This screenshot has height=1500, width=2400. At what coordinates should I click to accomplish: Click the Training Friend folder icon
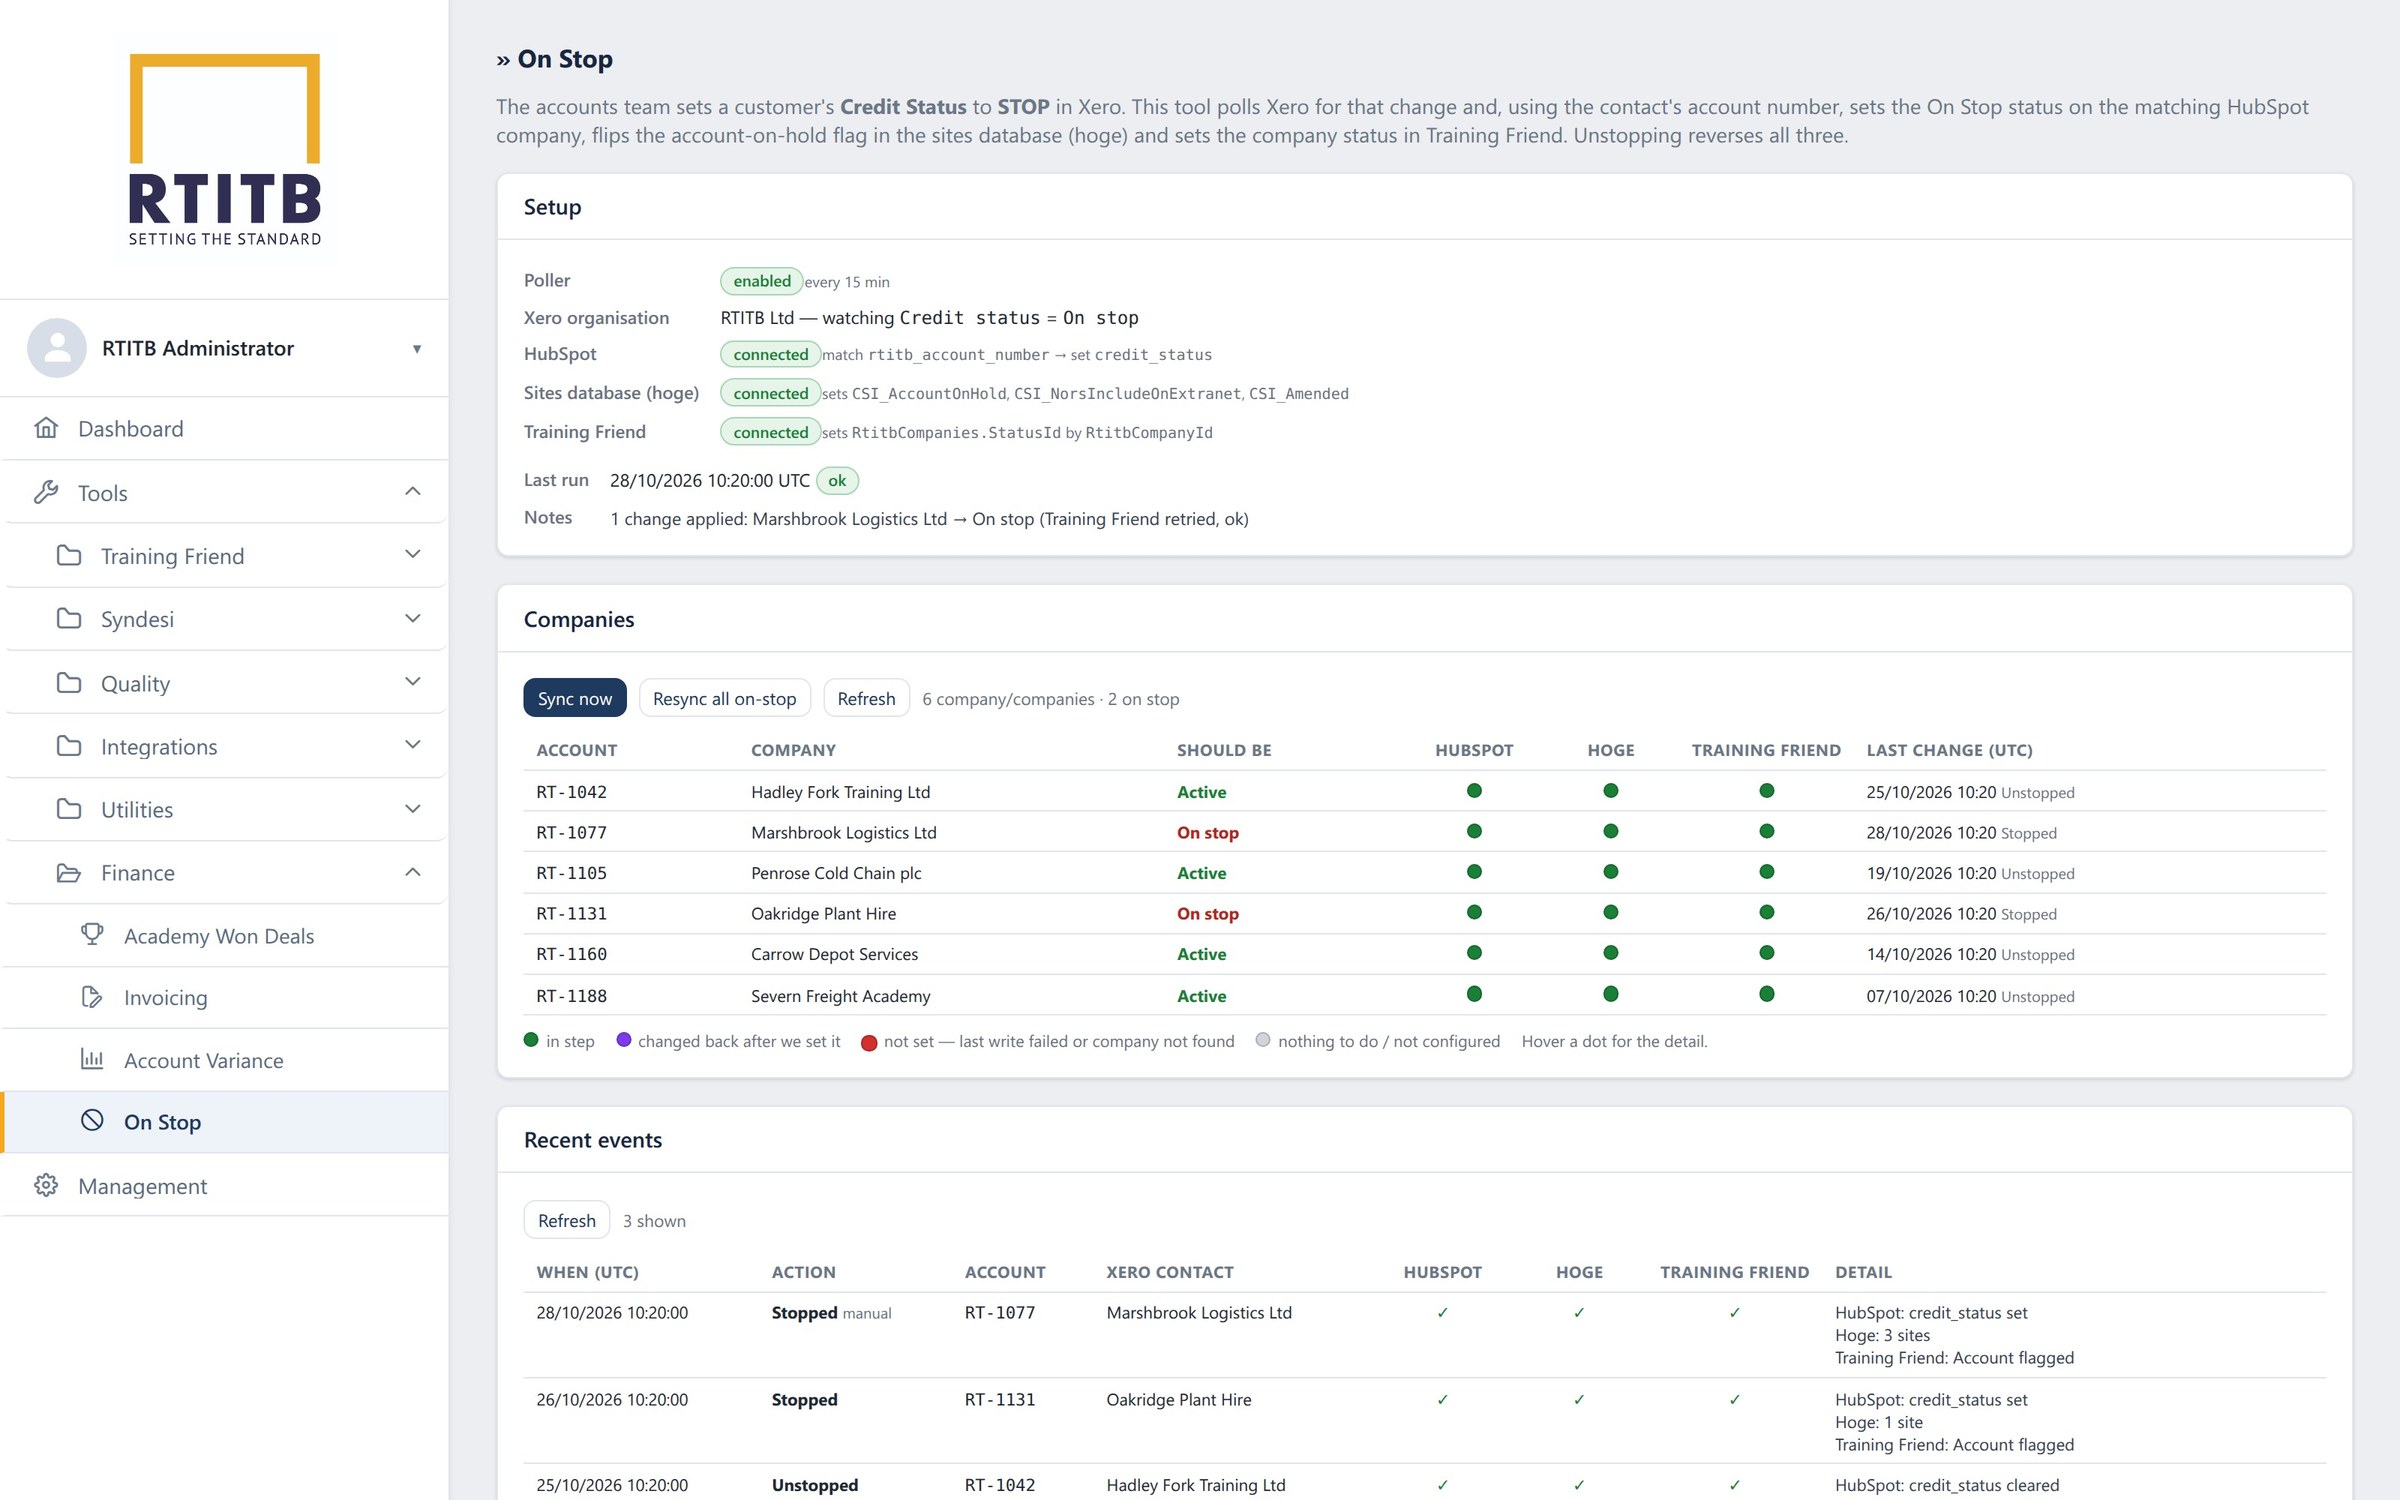tap(69, 555)
